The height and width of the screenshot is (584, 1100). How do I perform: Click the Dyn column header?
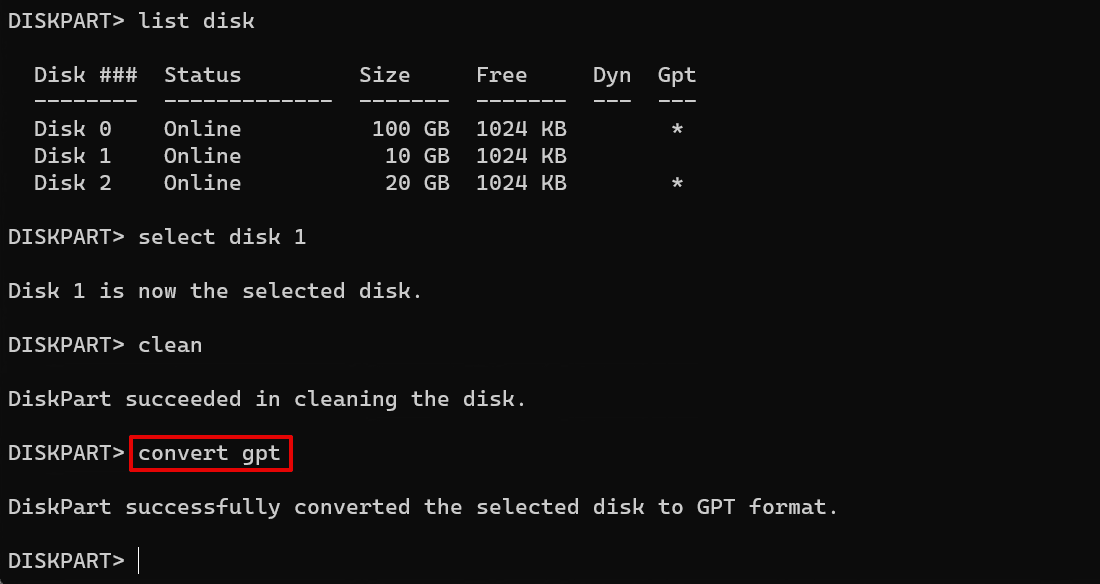click(x=612, y=75)
